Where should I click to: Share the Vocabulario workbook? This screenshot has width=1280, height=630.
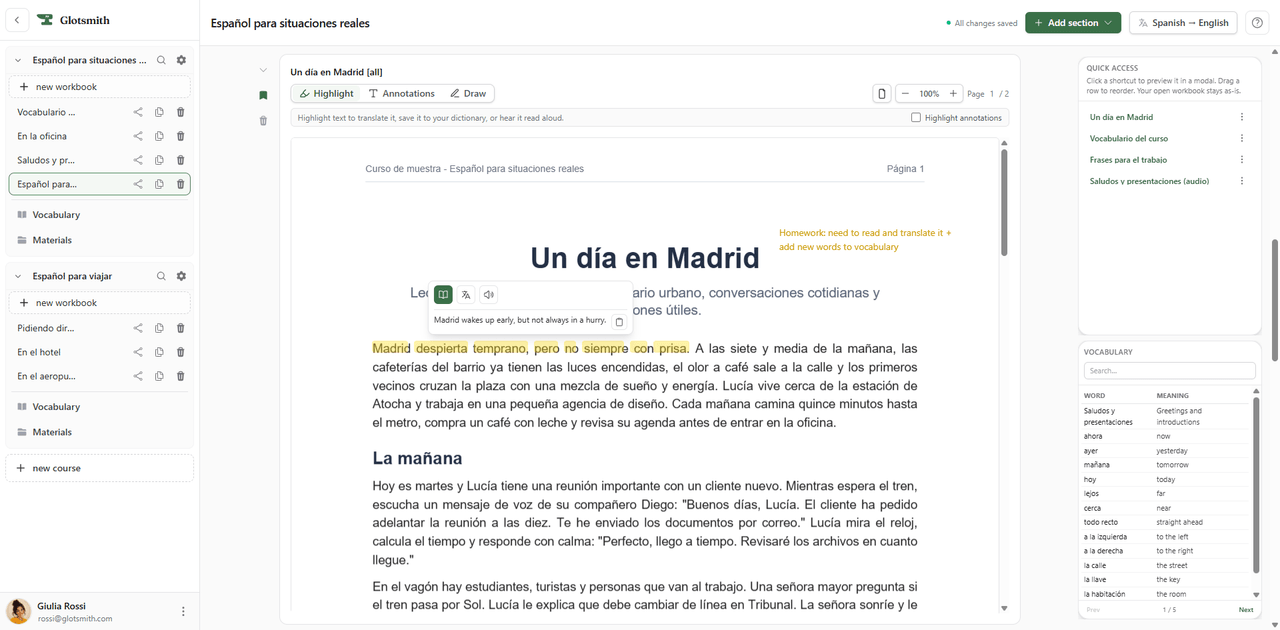tap(138, 112)
